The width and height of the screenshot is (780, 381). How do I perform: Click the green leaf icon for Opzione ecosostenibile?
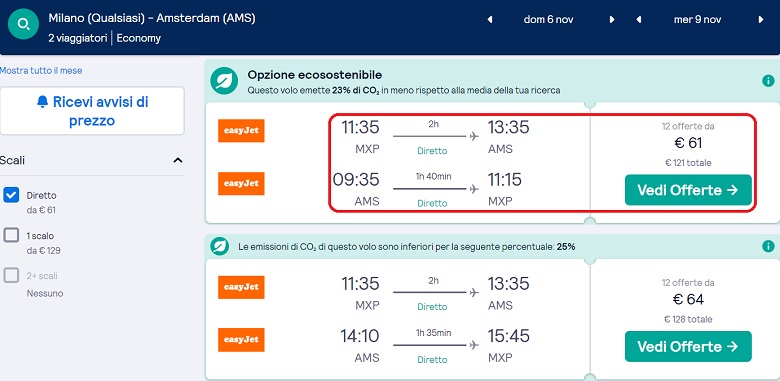[x=224, y=81]
